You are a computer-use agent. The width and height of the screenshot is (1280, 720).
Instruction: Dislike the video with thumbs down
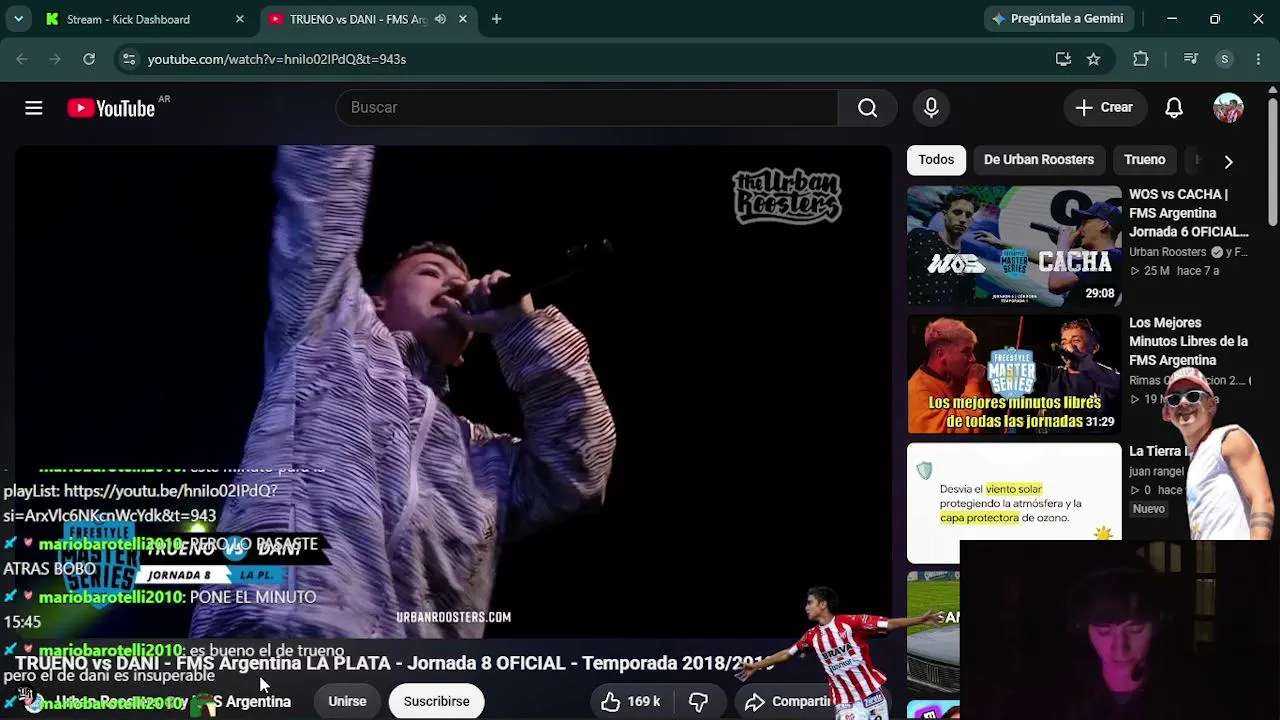coord(698,702)
